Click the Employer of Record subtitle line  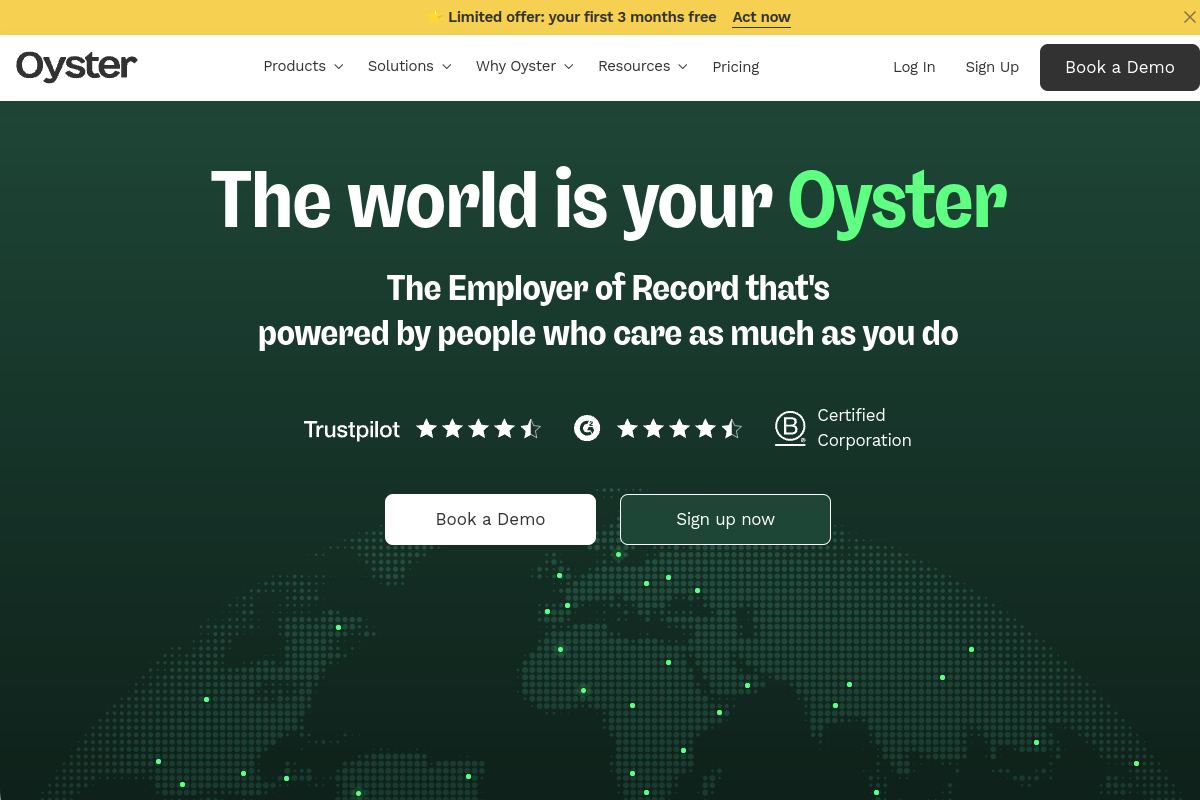tap(608, 288)
